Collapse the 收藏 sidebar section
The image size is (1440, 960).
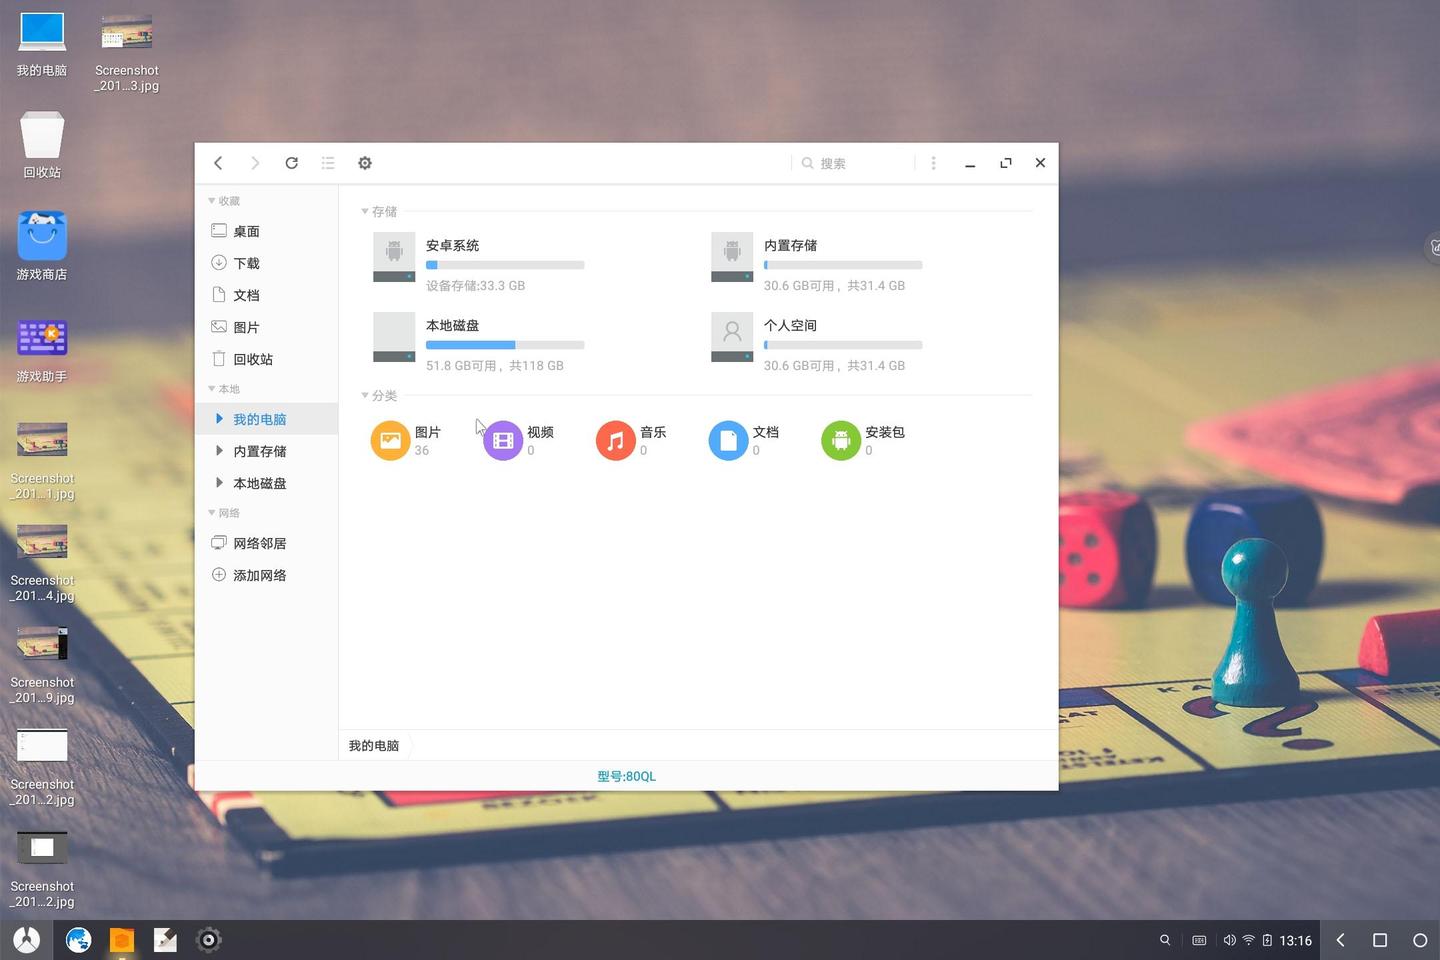[211, 200]
